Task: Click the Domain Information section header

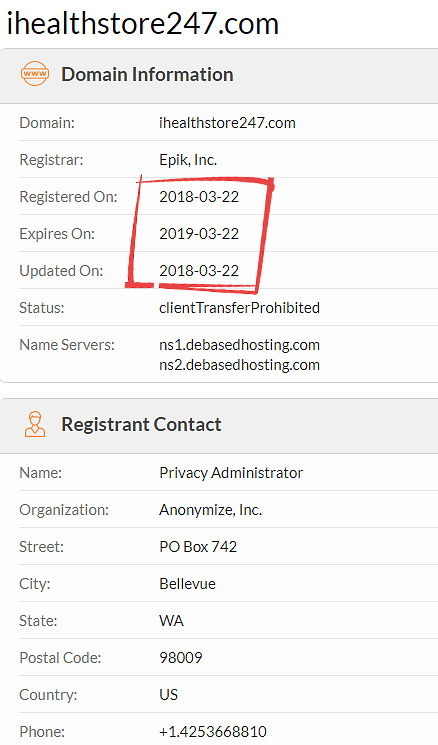Action: tap(147, 75)
